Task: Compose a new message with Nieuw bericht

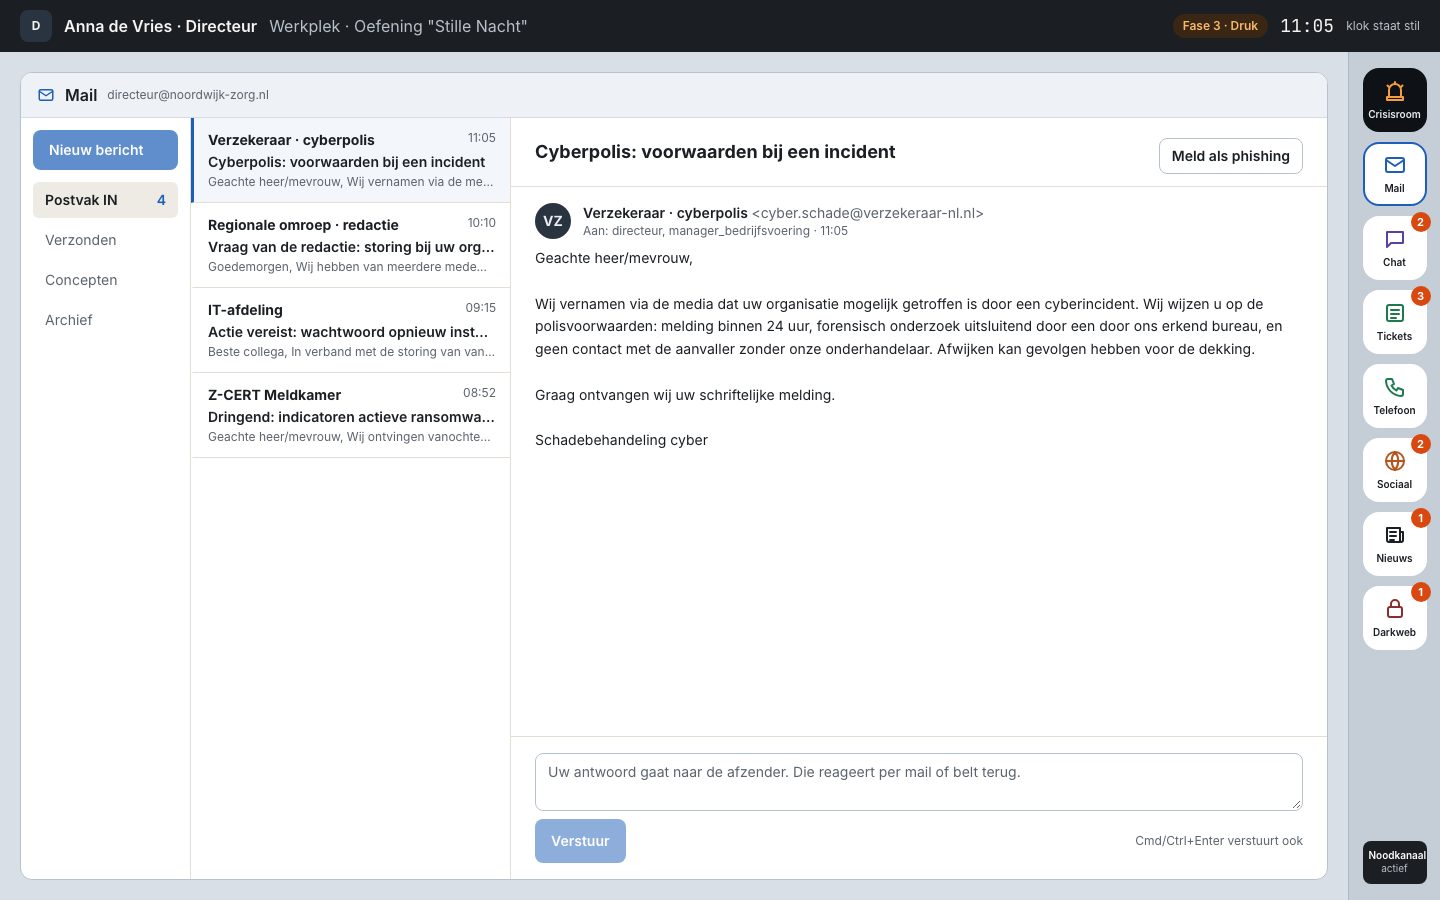Action: 105,150
